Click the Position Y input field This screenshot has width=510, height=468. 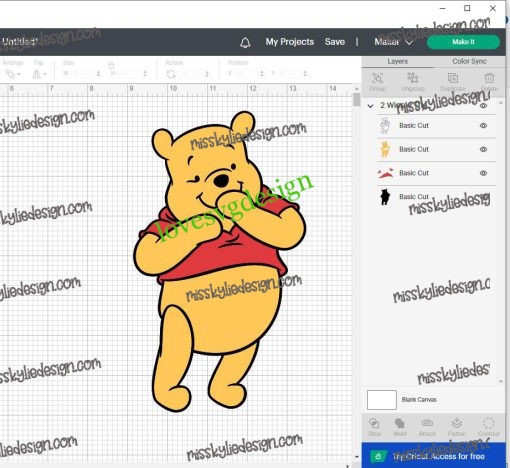pos(290,73)
